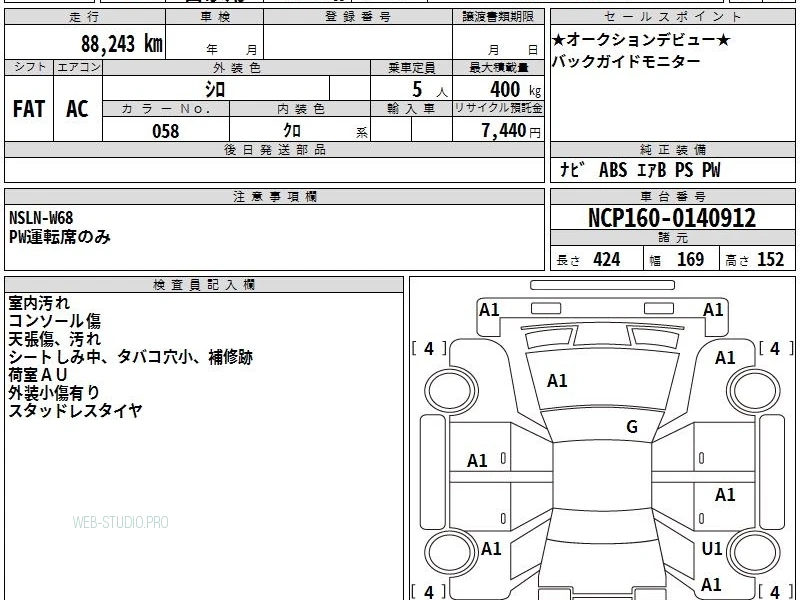
Task: Click the NSLN-W68 note
Action: coord(41,218)
